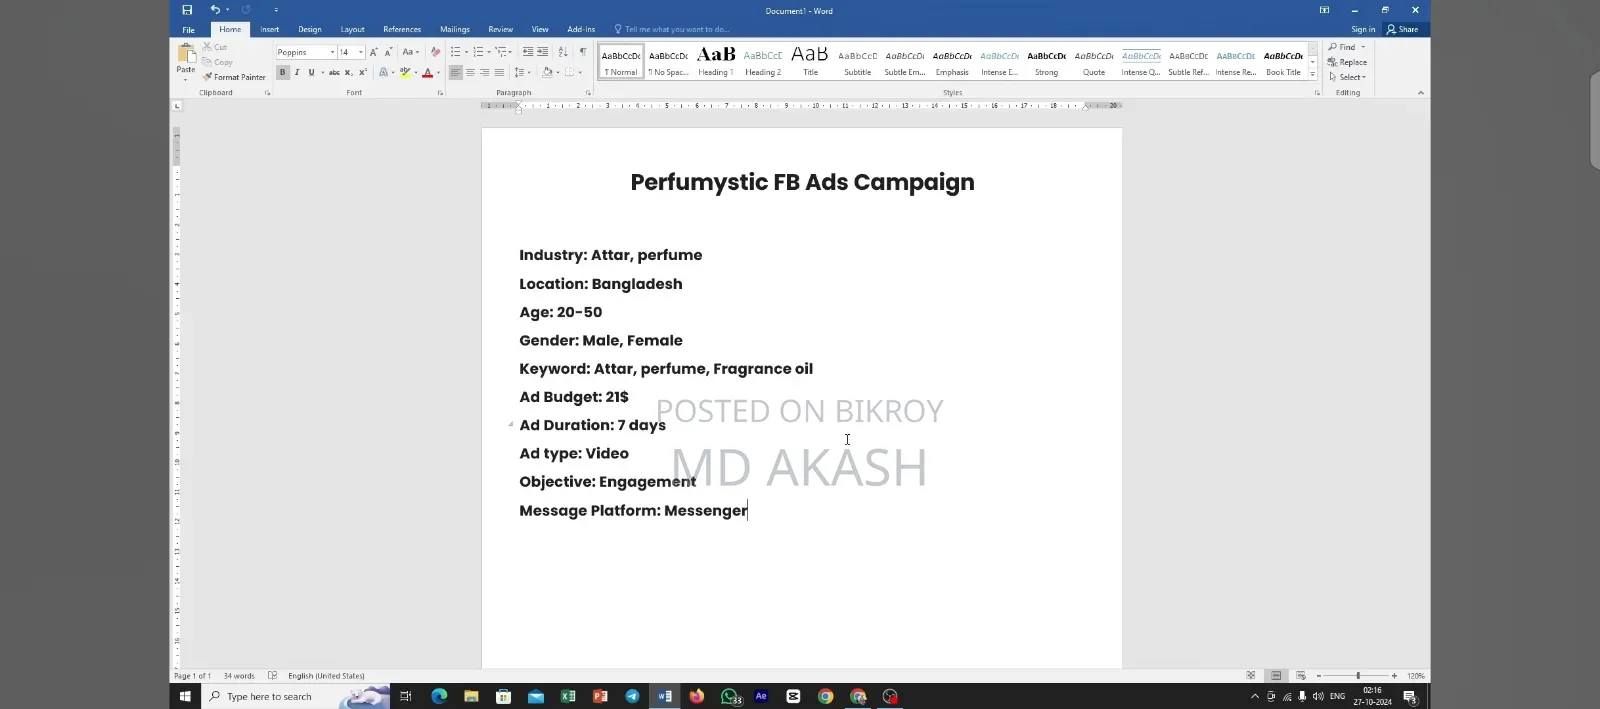This screenshot has height=709, width=1600.
Task: Click the Replace button
Action: click(x=1347, y=62)
